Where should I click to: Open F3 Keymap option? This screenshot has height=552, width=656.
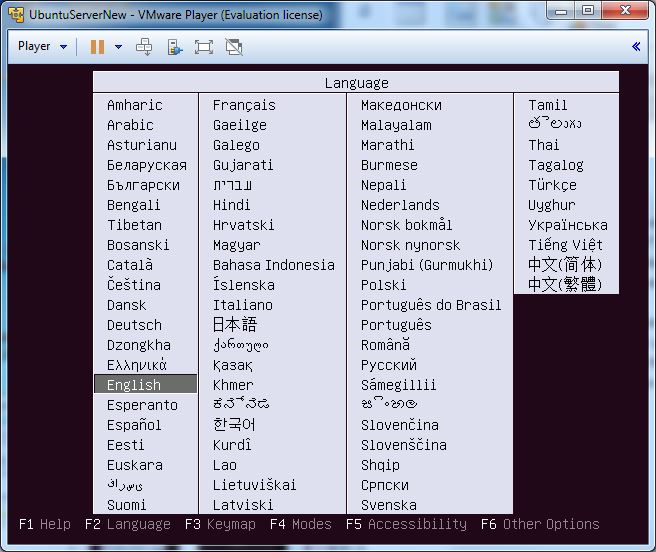(x=219, y=524)
